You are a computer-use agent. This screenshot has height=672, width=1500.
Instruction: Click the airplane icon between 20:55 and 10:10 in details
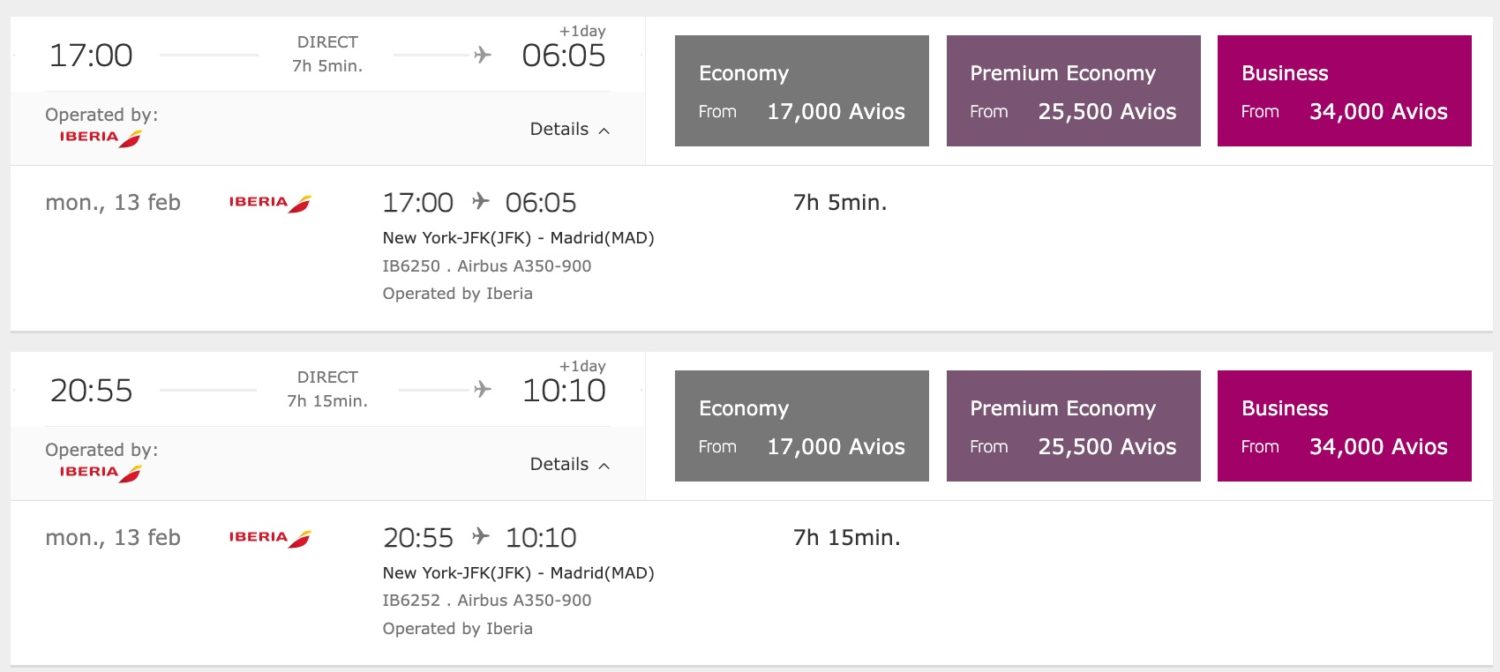479,537
